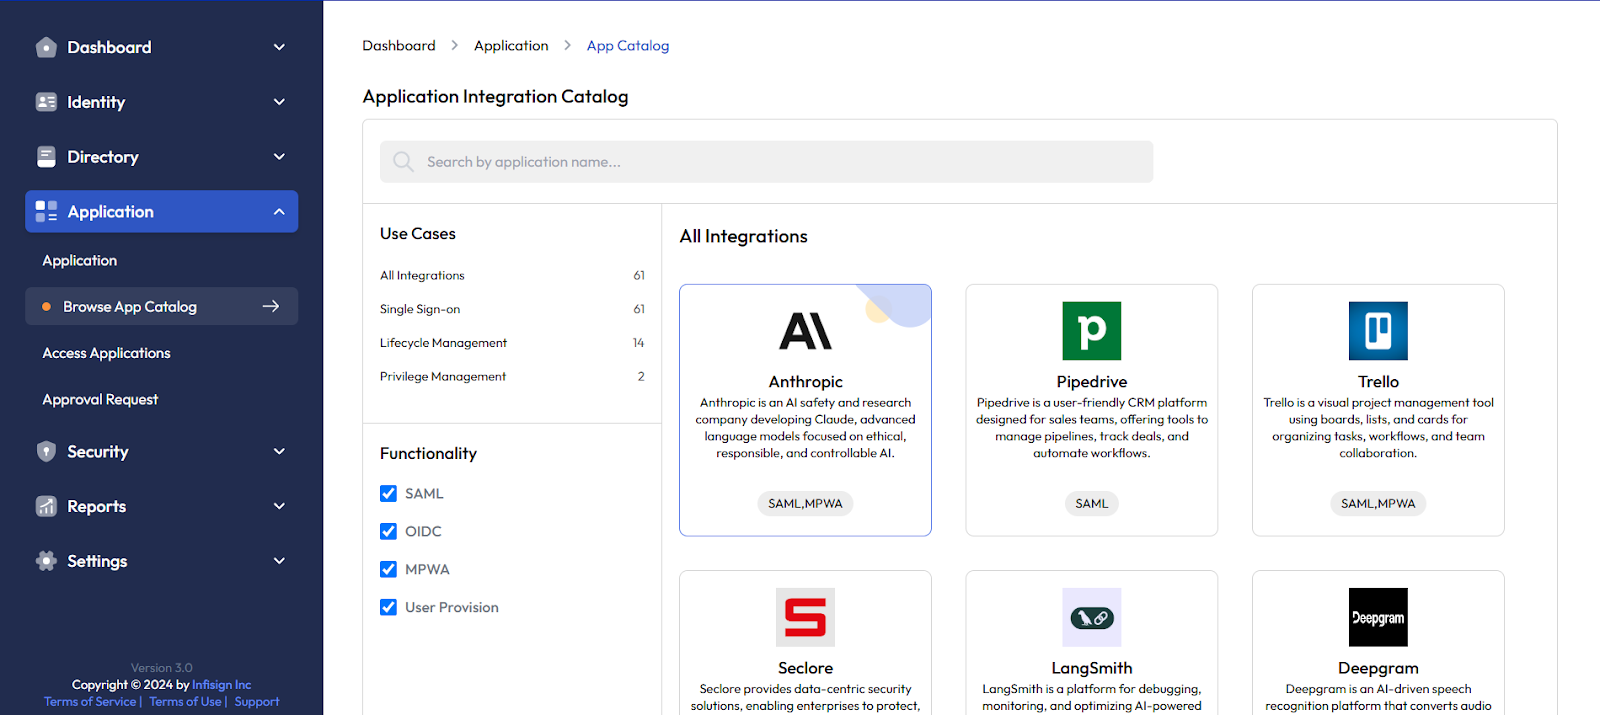Open Terms of Service link
Image resolution: width=1600 pixels, height=715 pixels.
tap(90, 702)
